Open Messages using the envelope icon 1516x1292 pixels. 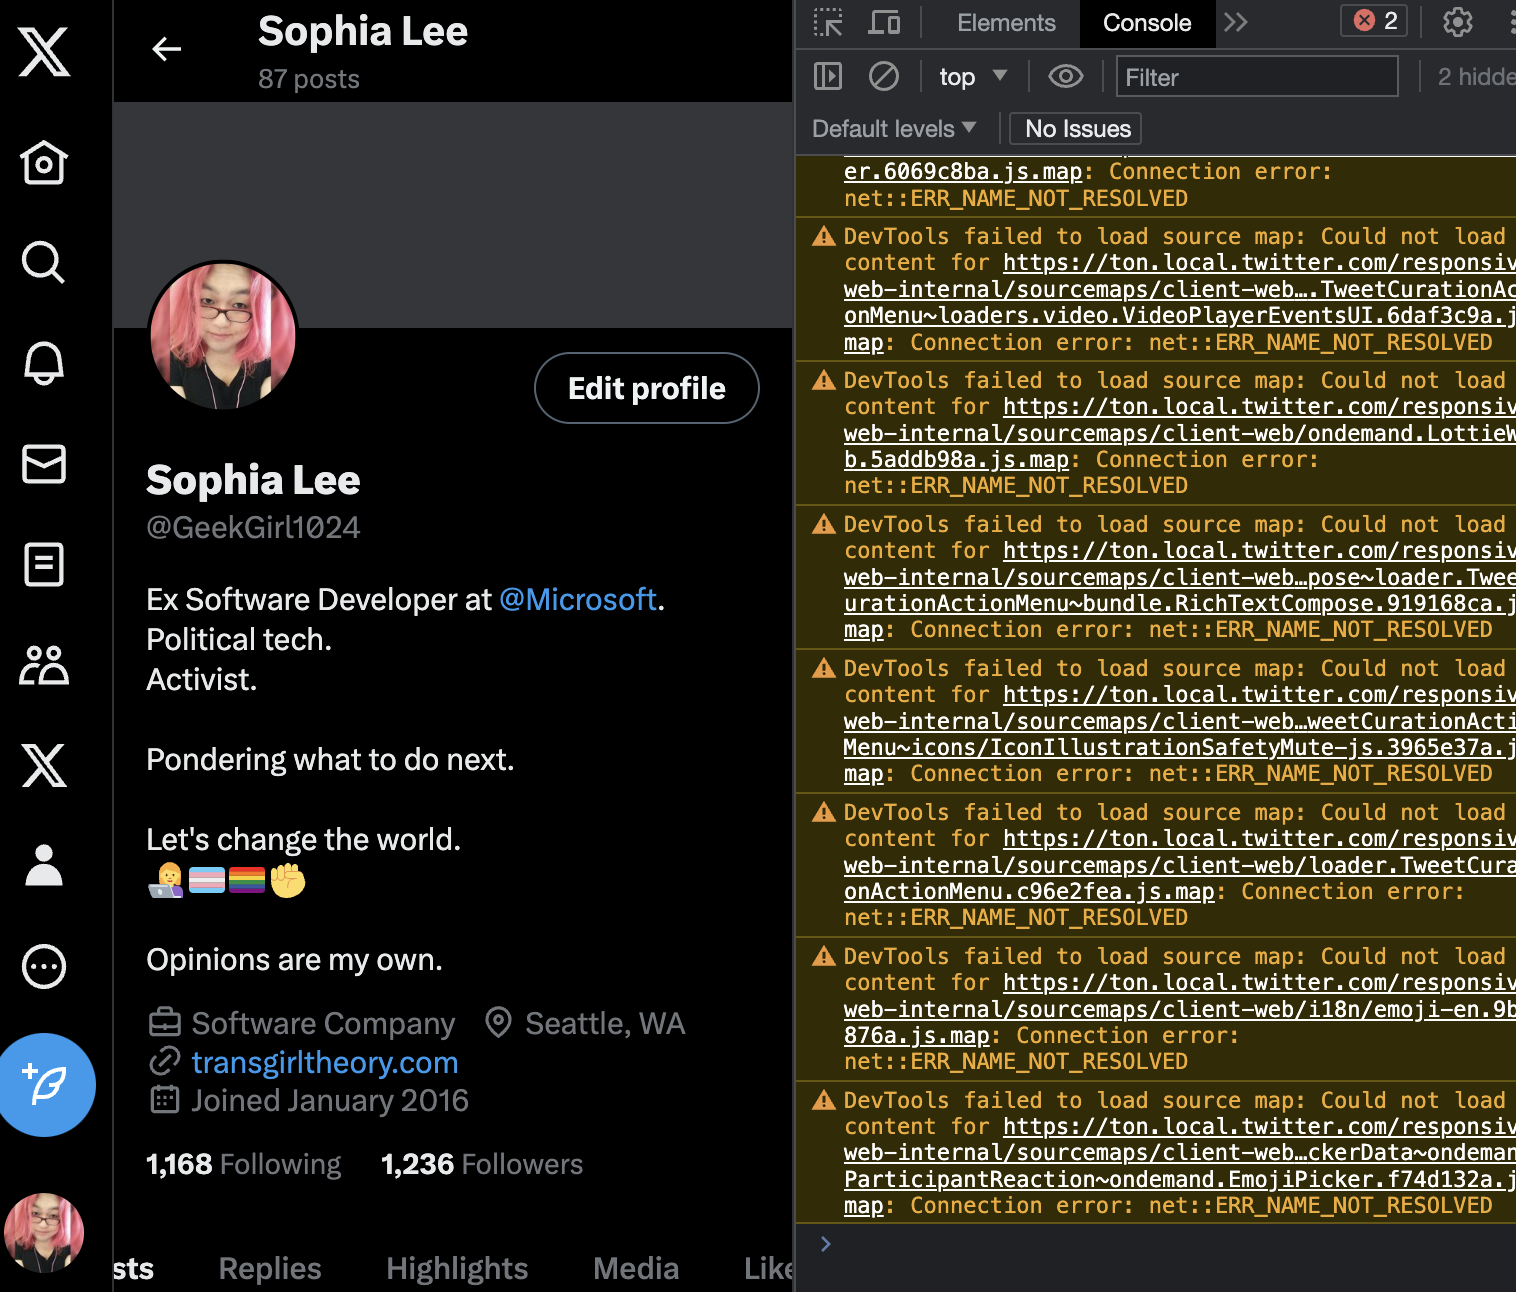[x=44, y=464]
